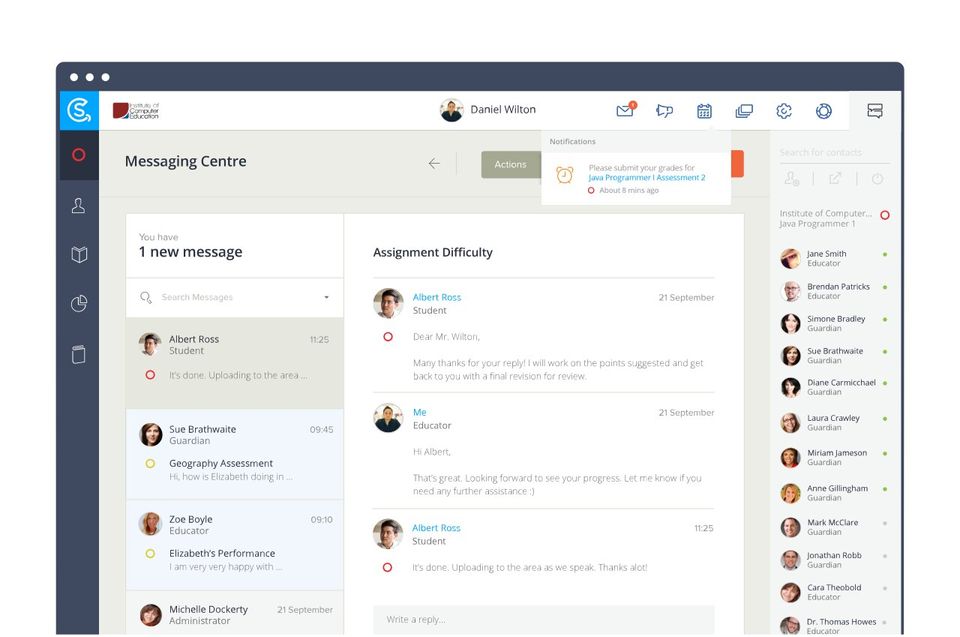The image size is (960, 637).
Task: Select contact Dr. Thomas Howes
Action: [835, 625]
